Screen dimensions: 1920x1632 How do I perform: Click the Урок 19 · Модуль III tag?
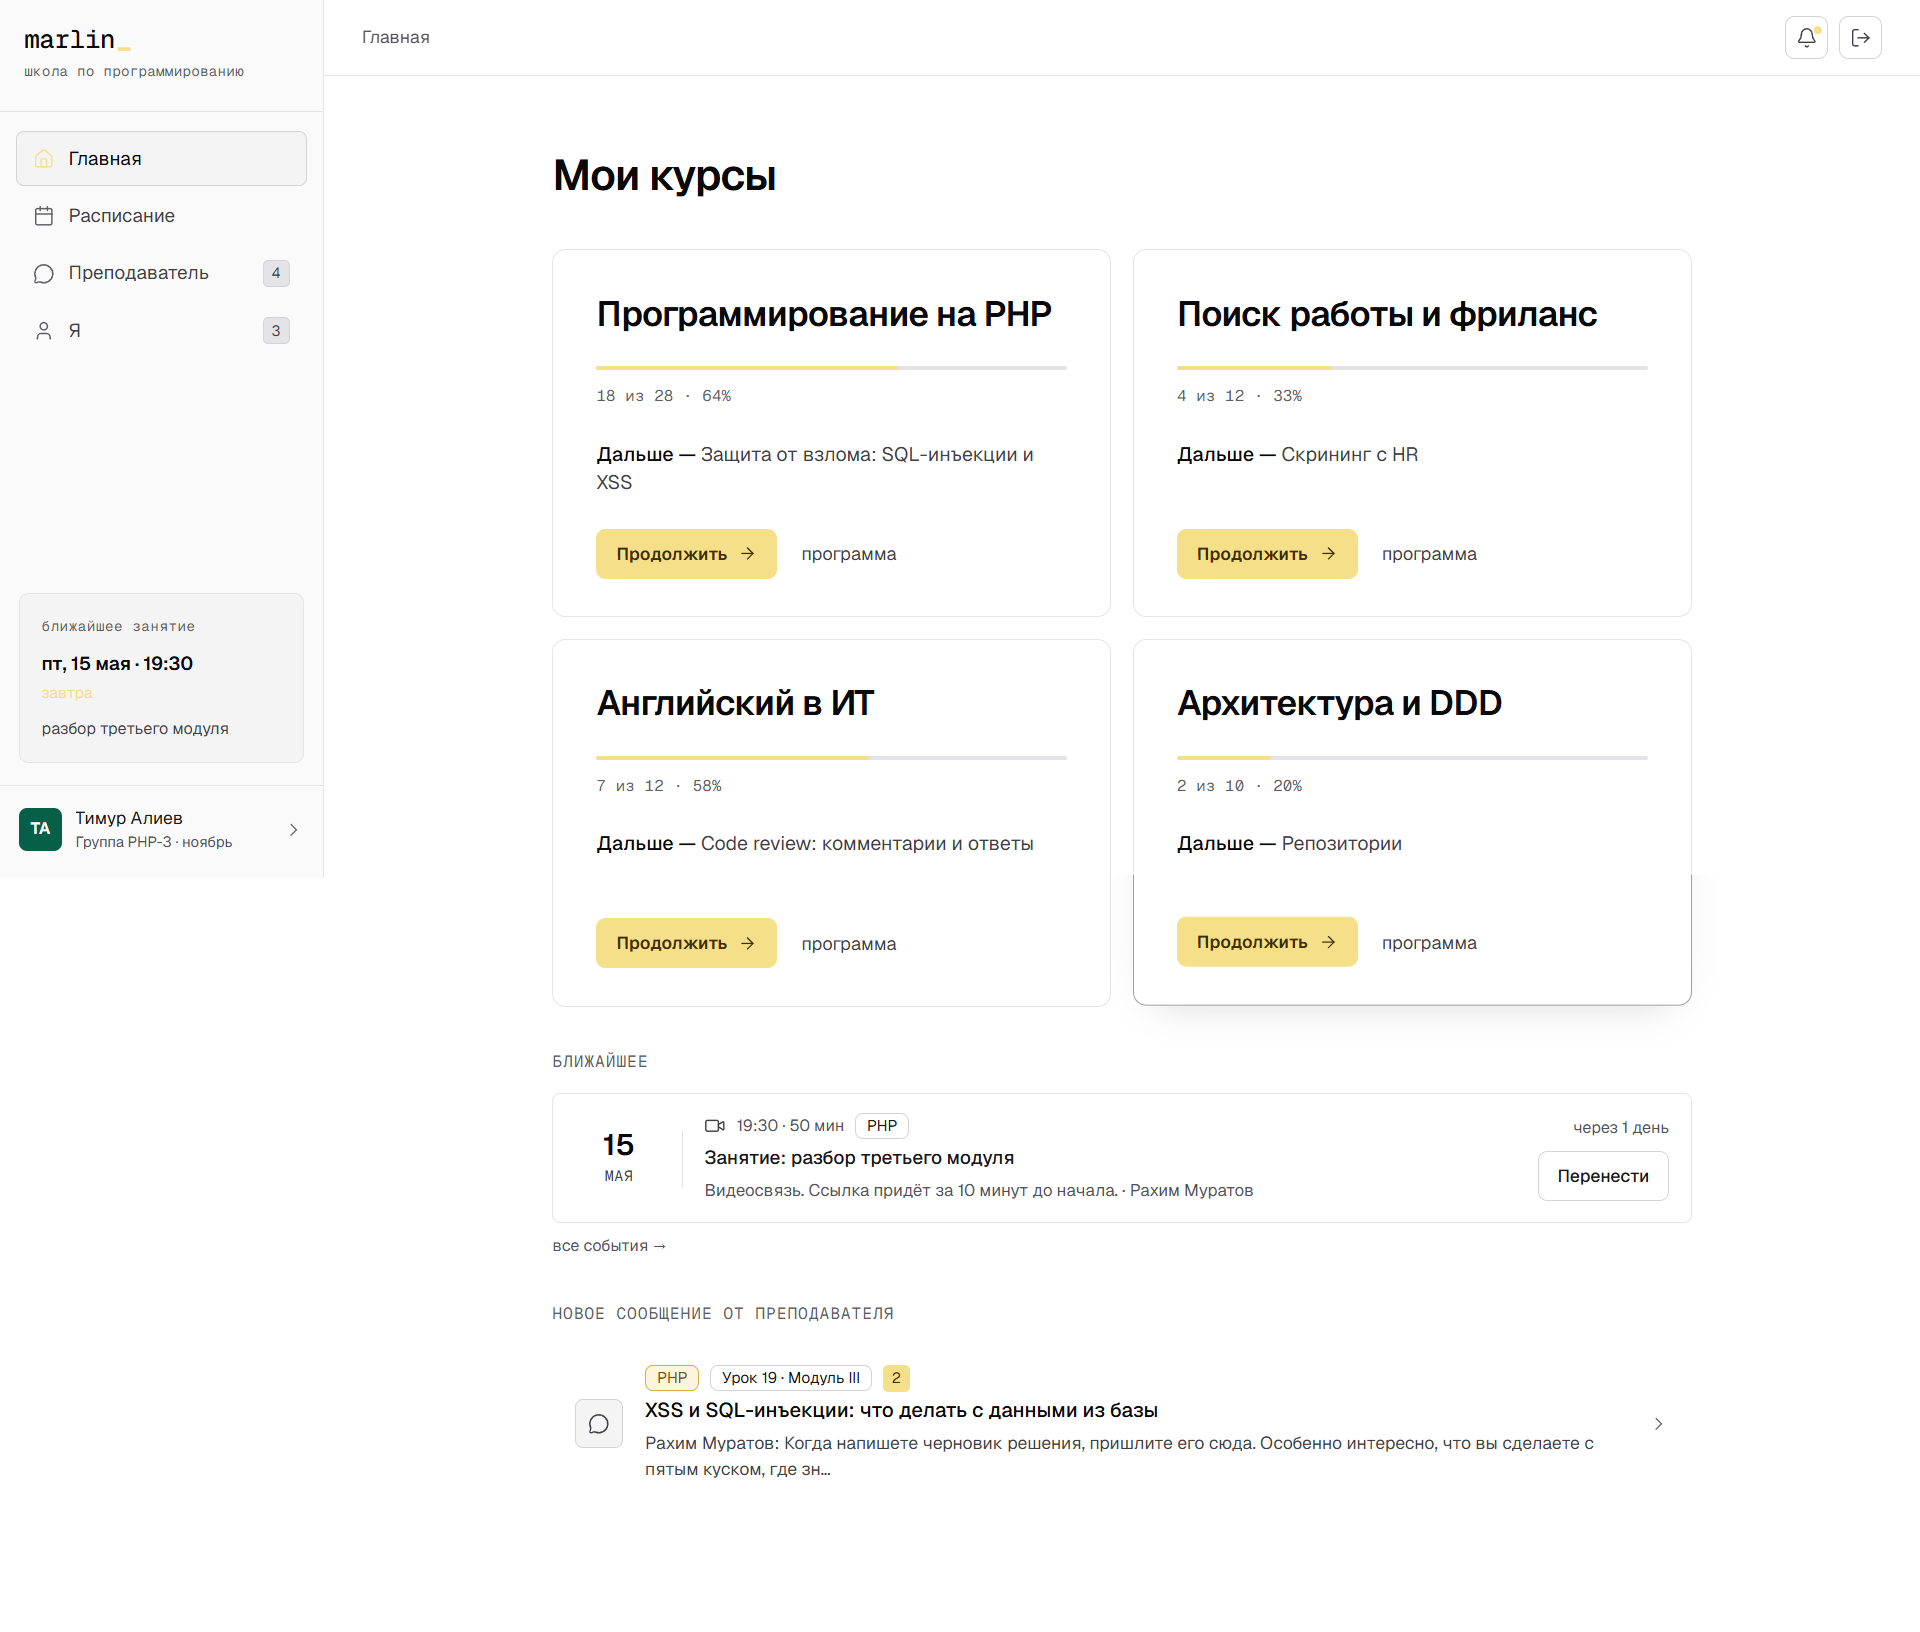coord(791,1378)
